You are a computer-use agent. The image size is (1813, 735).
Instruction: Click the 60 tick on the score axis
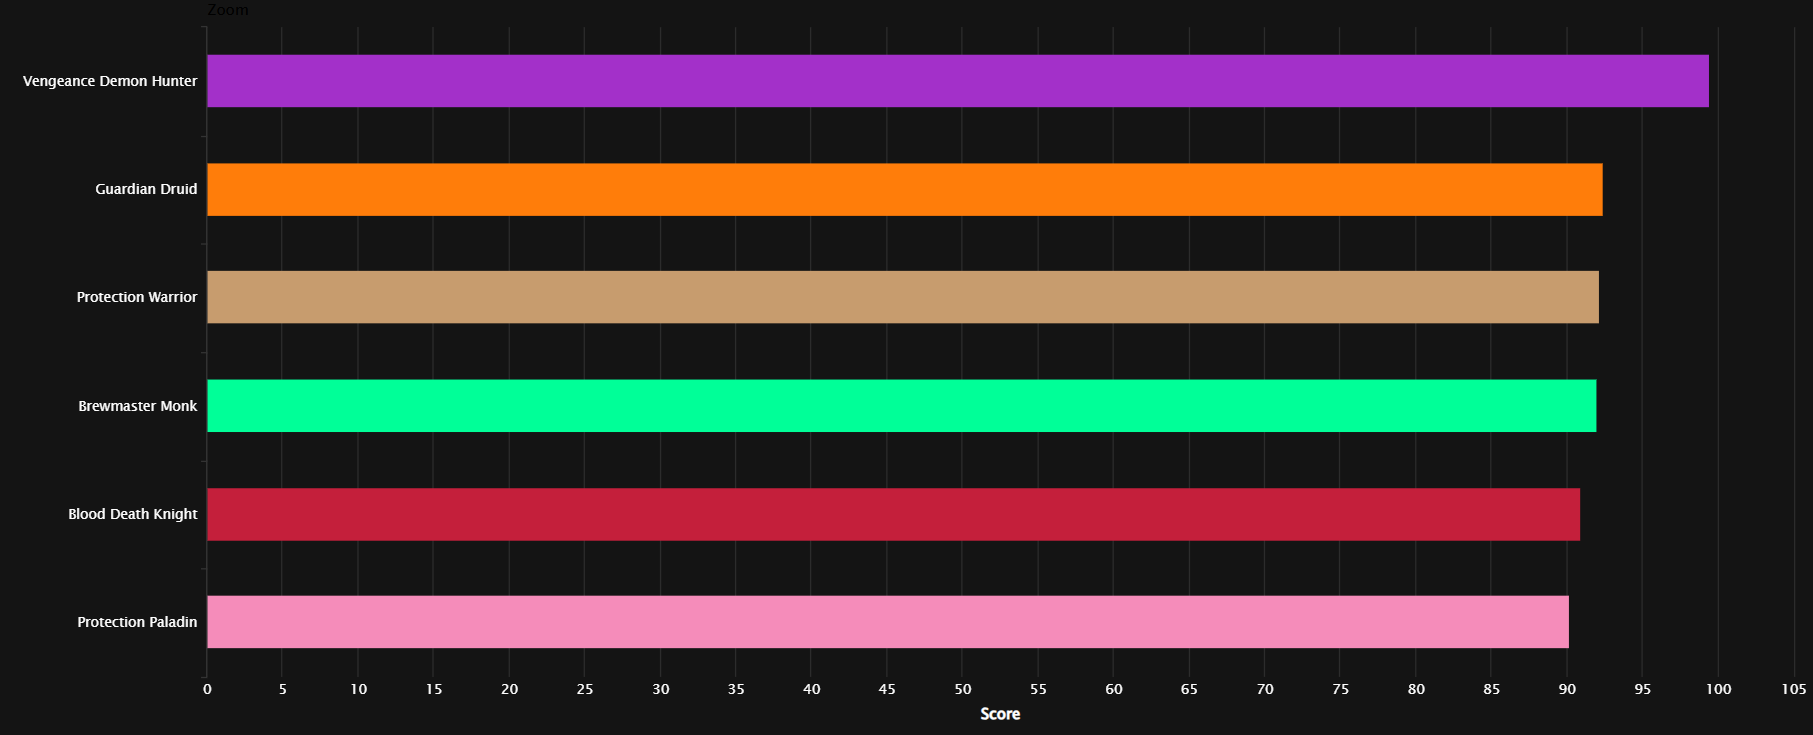[1114, 689]
